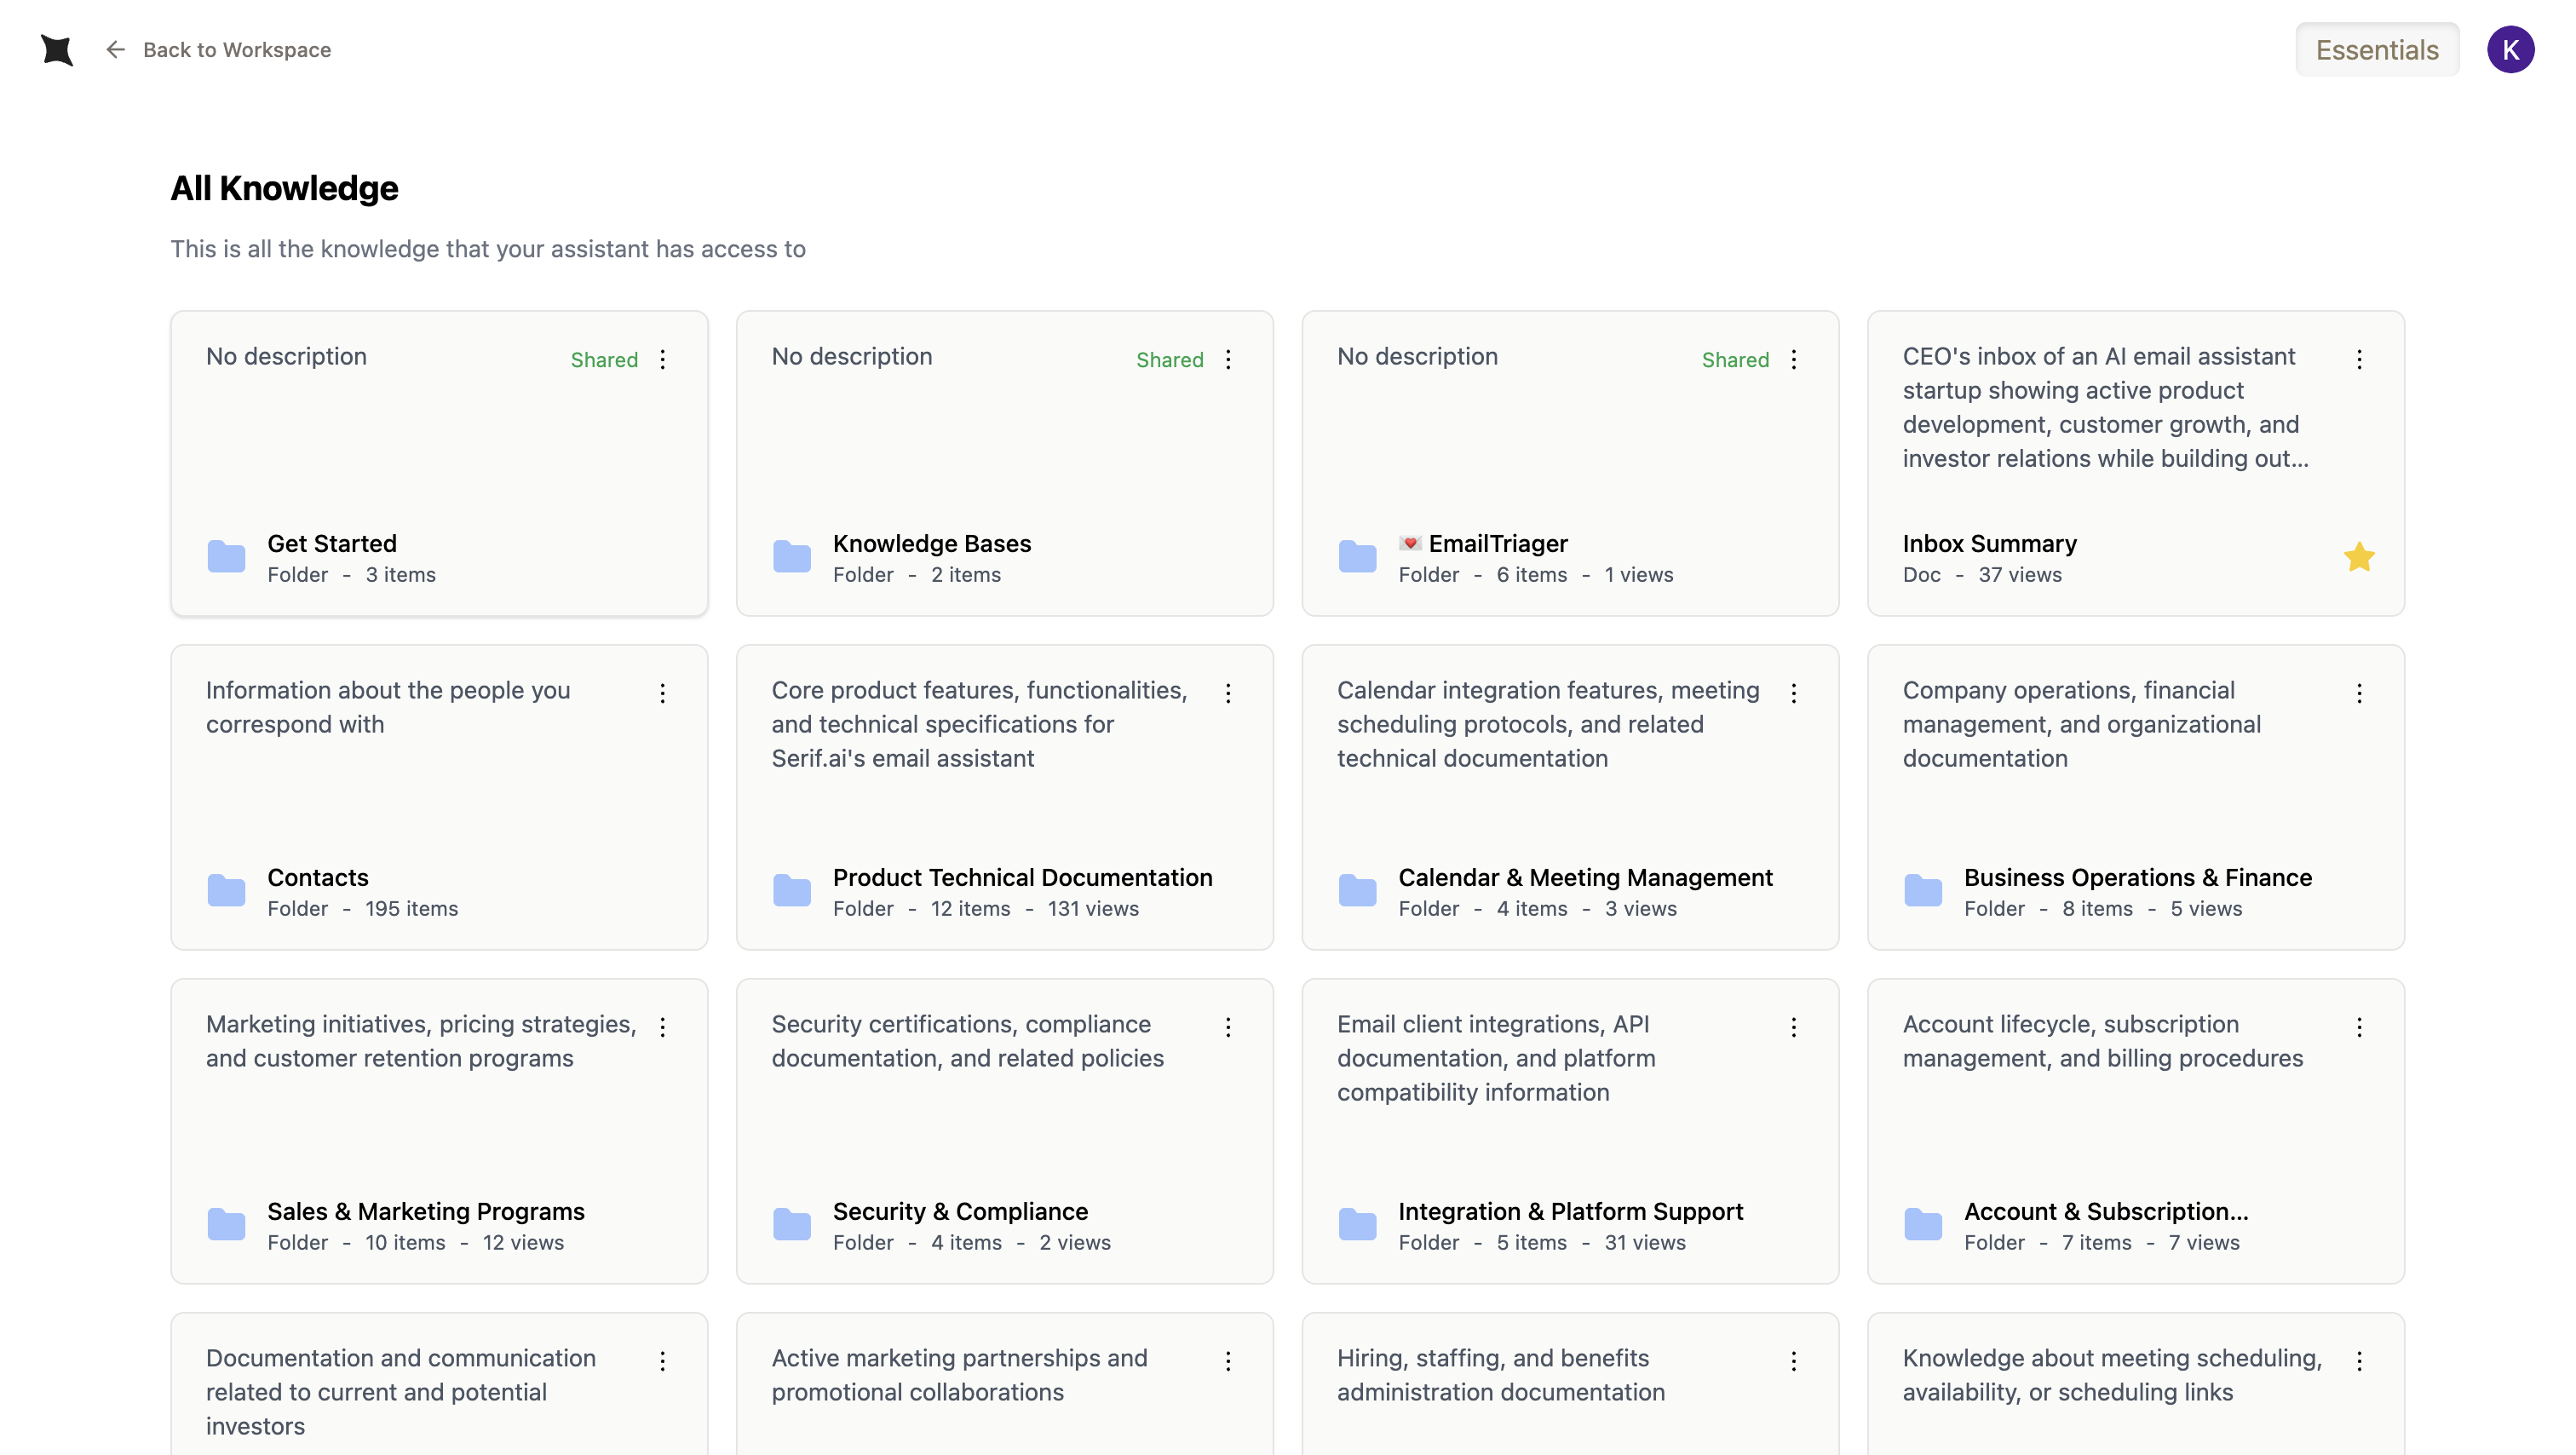Click "37 views" under Inbox Summary
The width and height of the screenshot is (2576, 1455).
2020,575
